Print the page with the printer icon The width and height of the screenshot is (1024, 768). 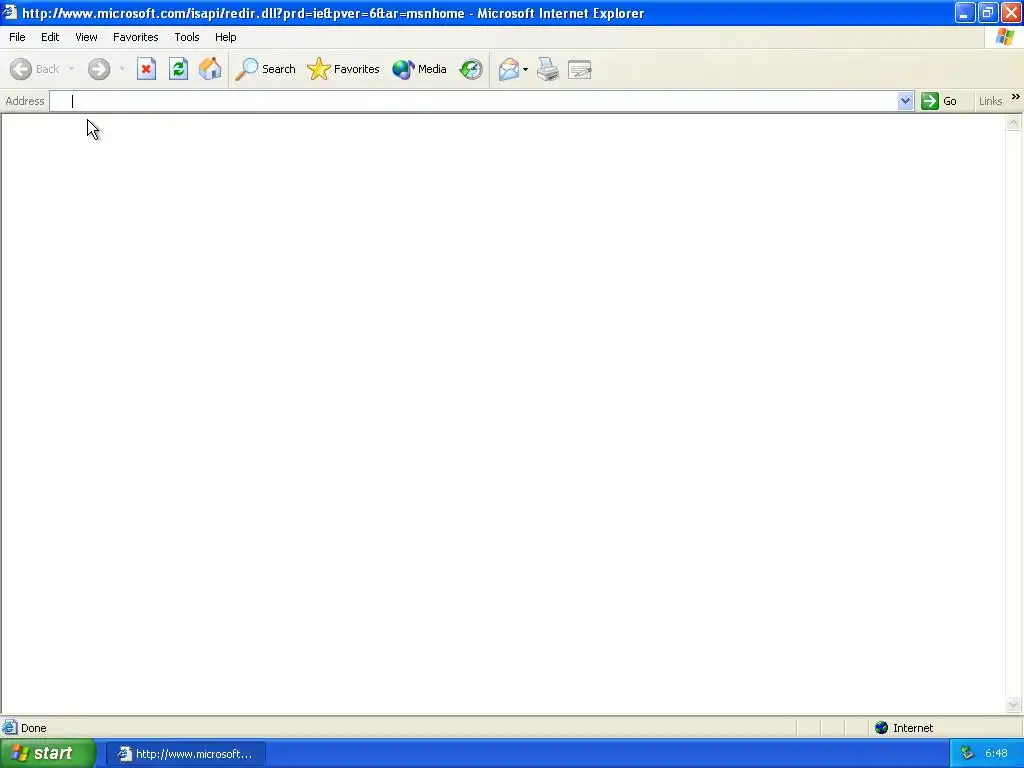click(x=548, y=69)
